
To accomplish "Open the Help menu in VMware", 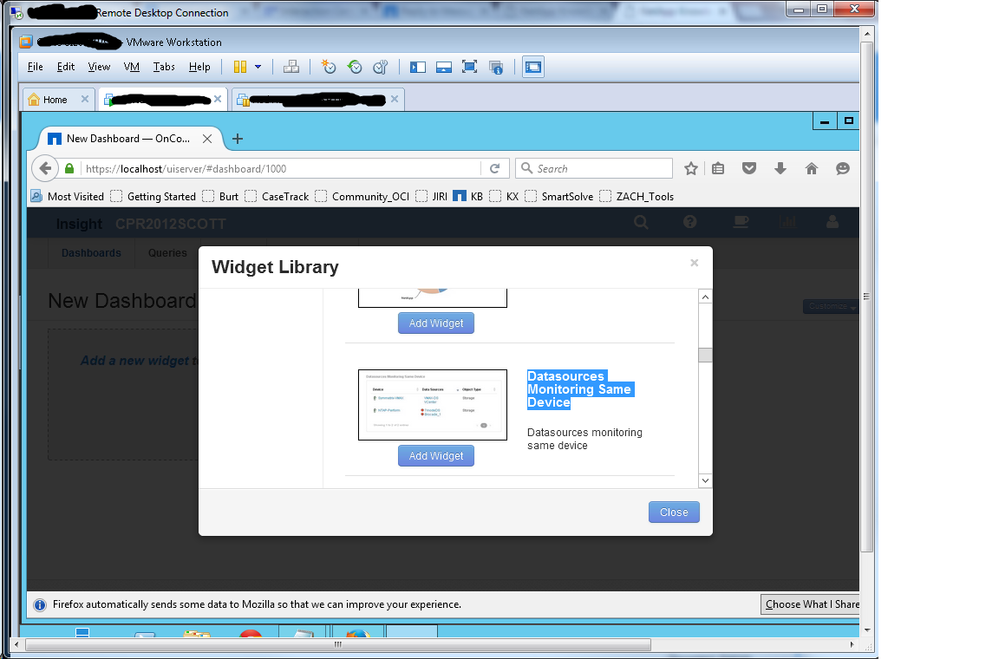I will click(199, 67).
